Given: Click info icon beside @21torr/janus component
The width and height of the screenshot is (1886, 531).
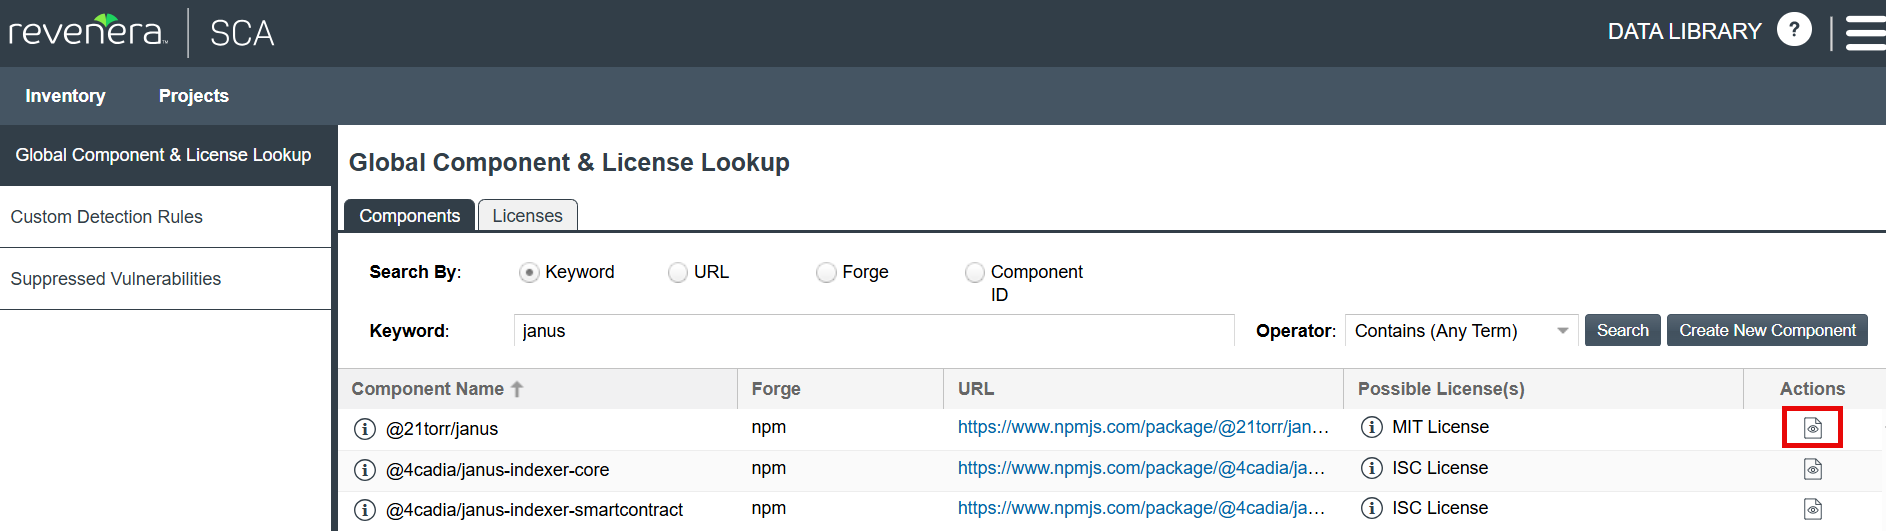Looking at the screenshot, I should click(x=365, y=429).
